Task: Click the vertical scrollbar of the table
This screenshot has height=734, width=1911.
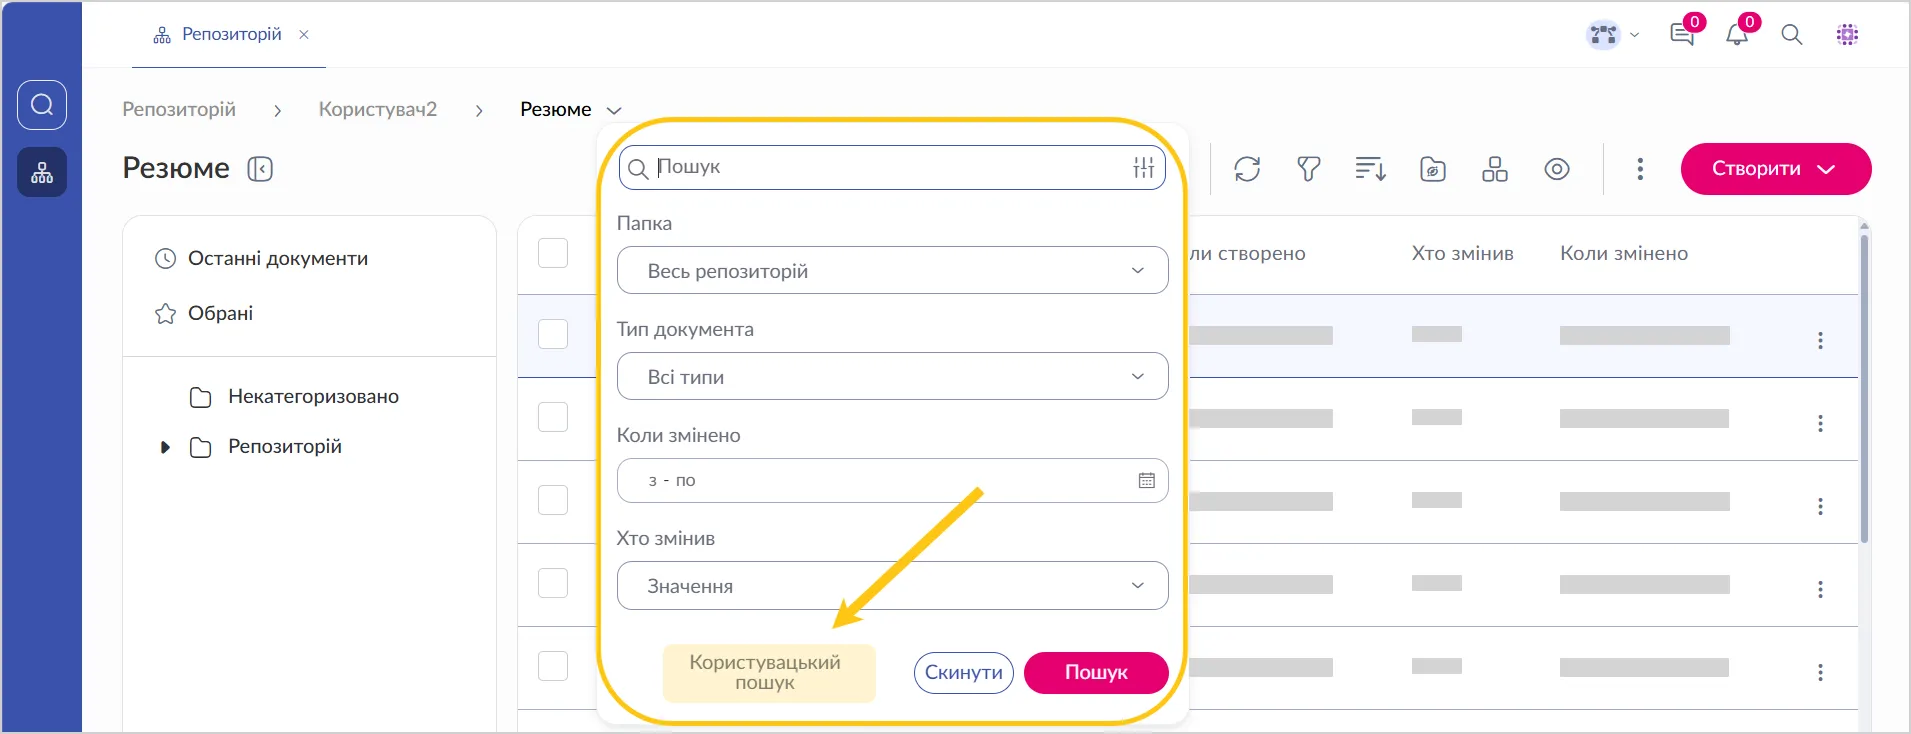Action: point(1864,390)
